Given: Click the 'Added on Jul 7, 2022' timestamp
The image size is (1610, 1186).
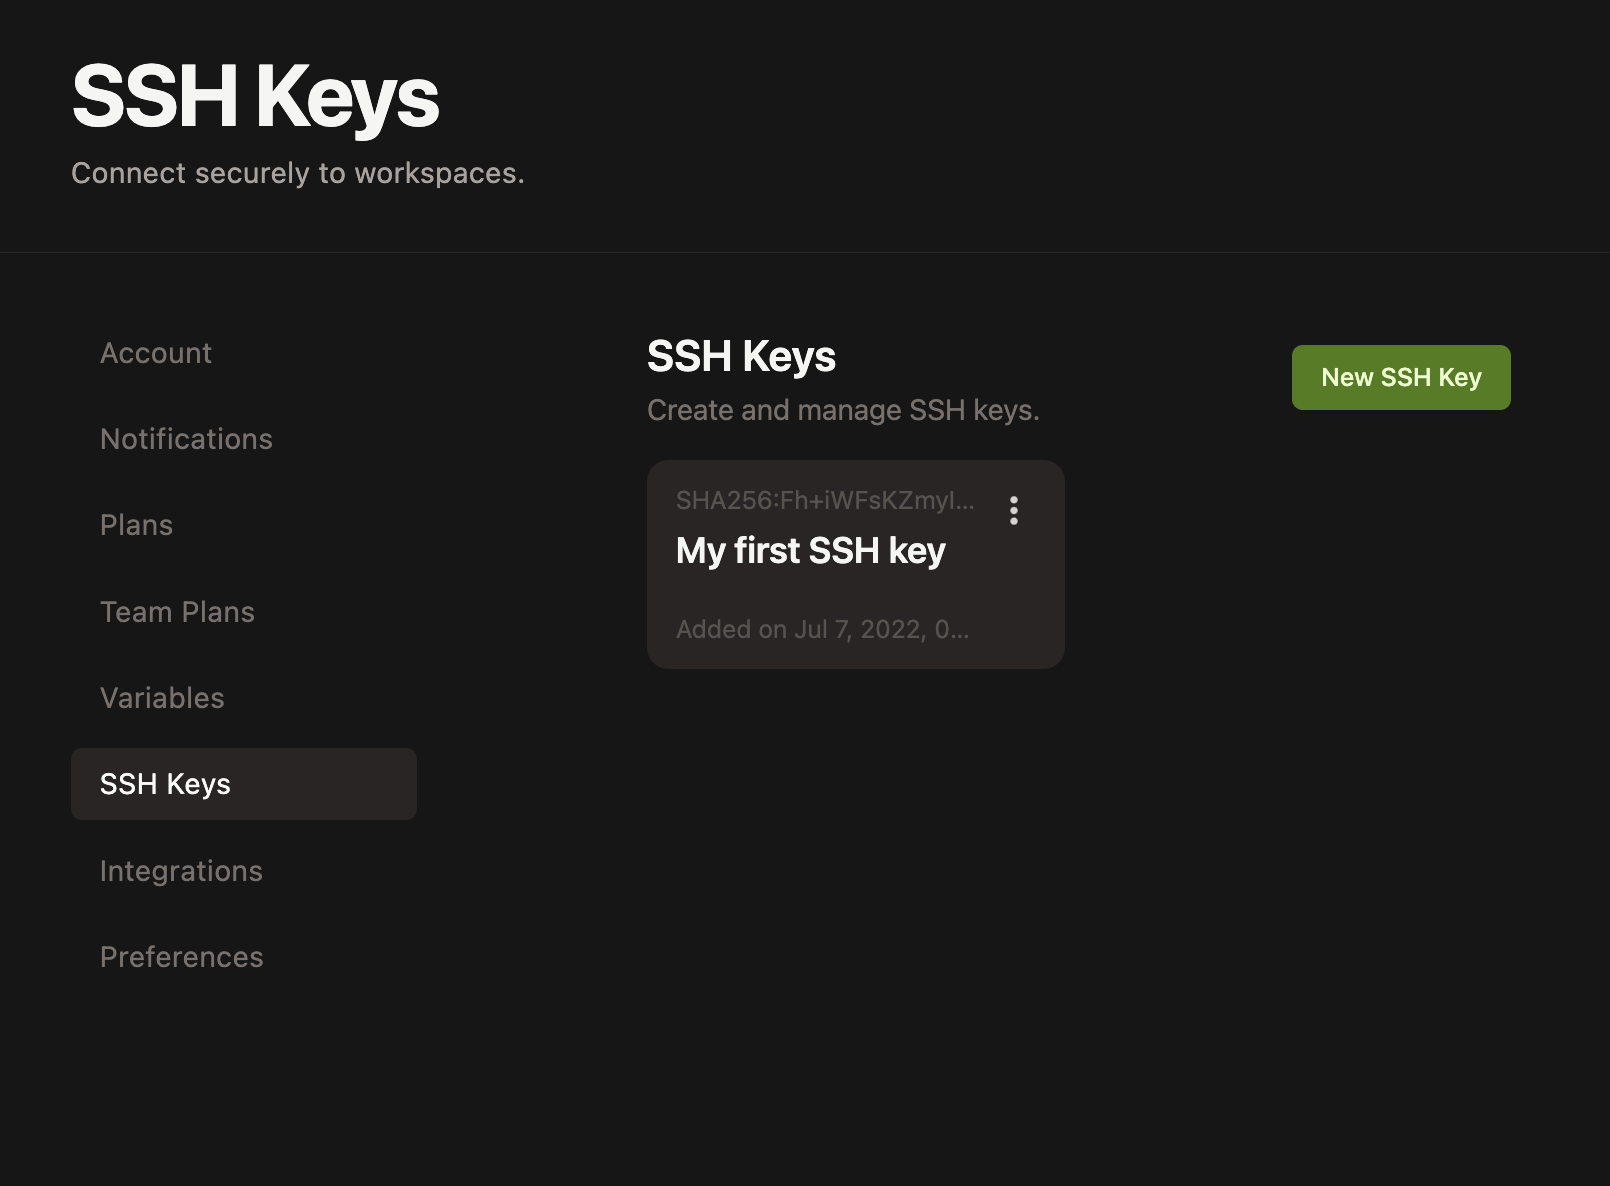Looking at the screenshot, I should [823, 629].
